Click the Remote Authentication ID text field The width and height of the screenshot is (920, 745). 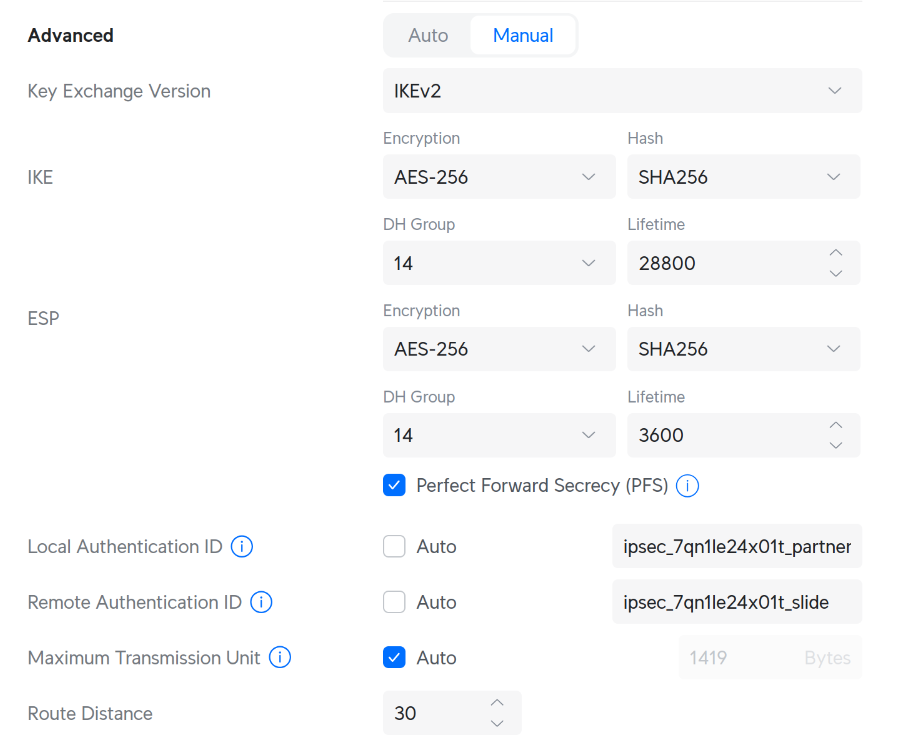(x=737, y=602)
